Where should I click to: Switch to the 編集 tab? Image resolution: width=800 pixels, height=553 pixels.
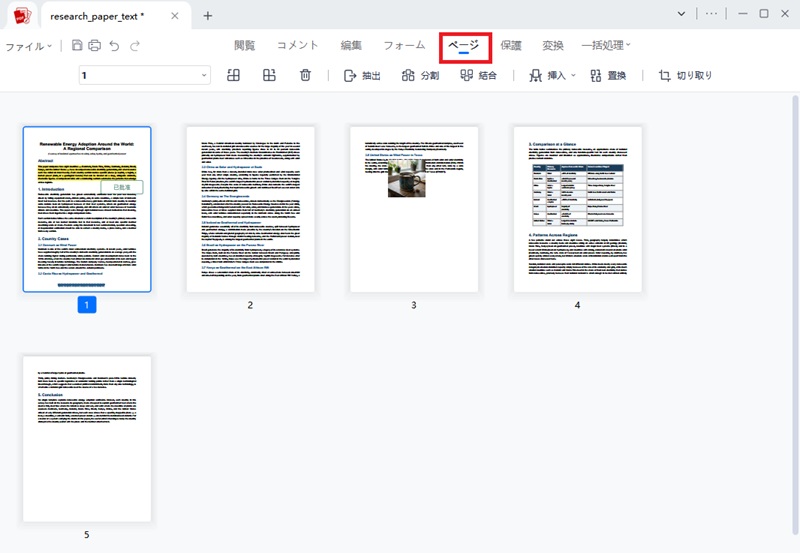pos(351,45)
